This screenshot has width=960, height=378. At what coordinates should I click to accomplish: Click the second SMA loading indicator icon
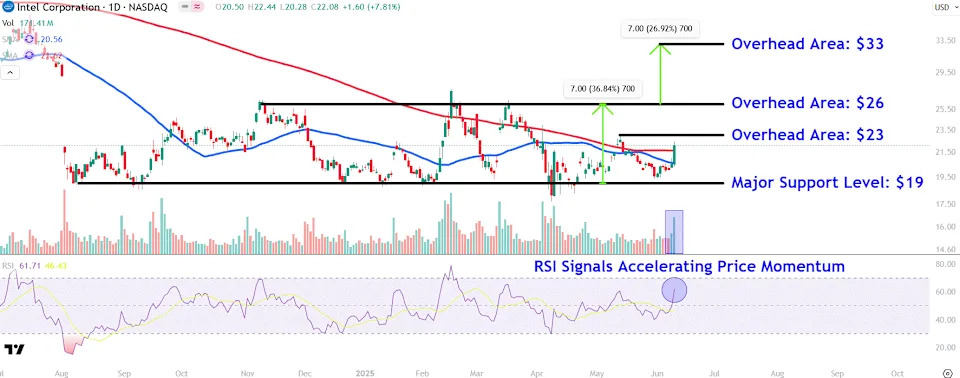pos(29,55)
